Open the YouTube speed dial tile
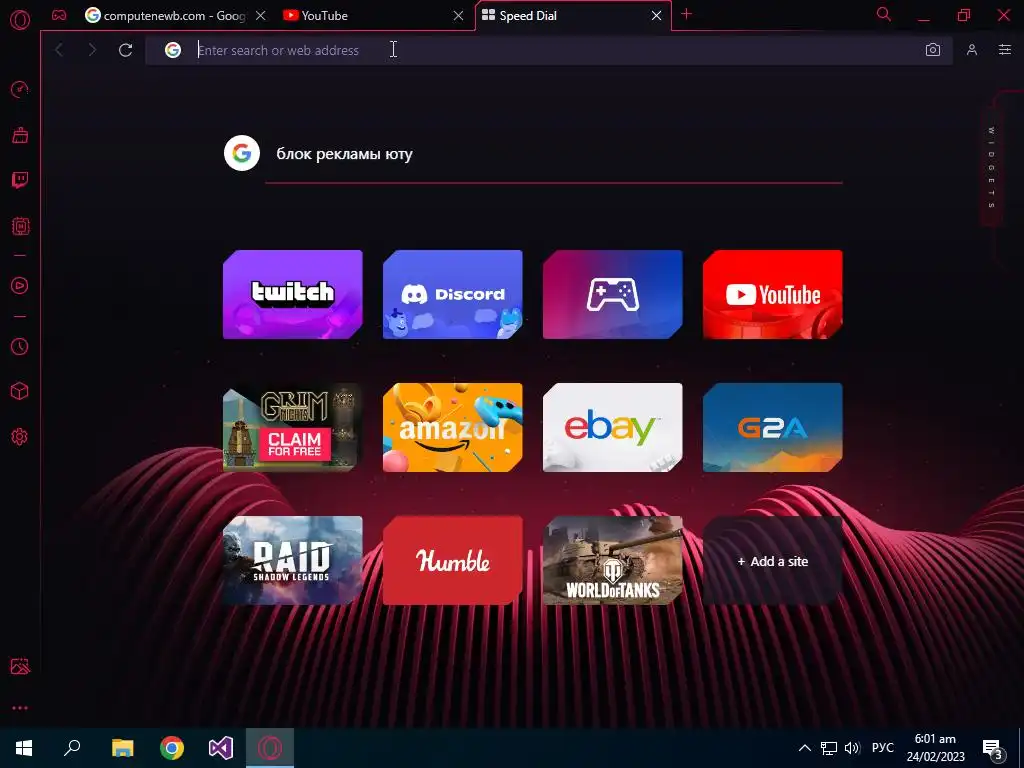This screenshot has height=768, width=1024. 773,295
